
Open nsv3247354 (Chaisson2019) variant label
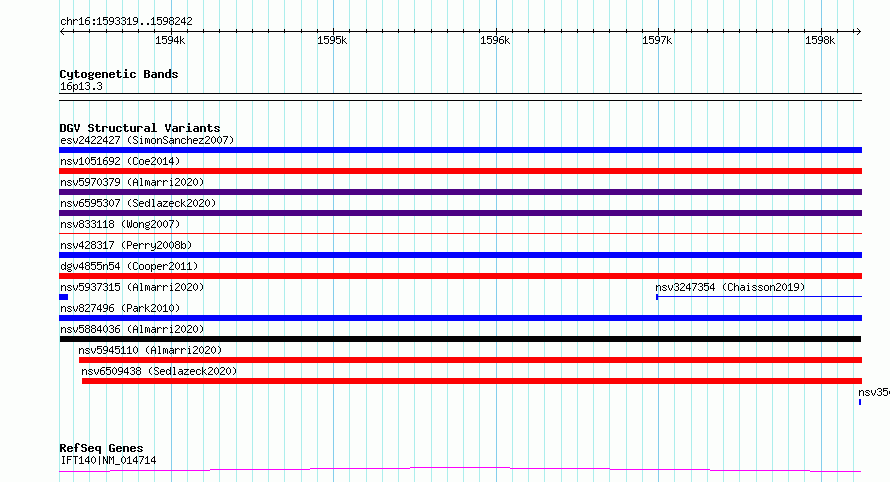[x=730, y=287]
